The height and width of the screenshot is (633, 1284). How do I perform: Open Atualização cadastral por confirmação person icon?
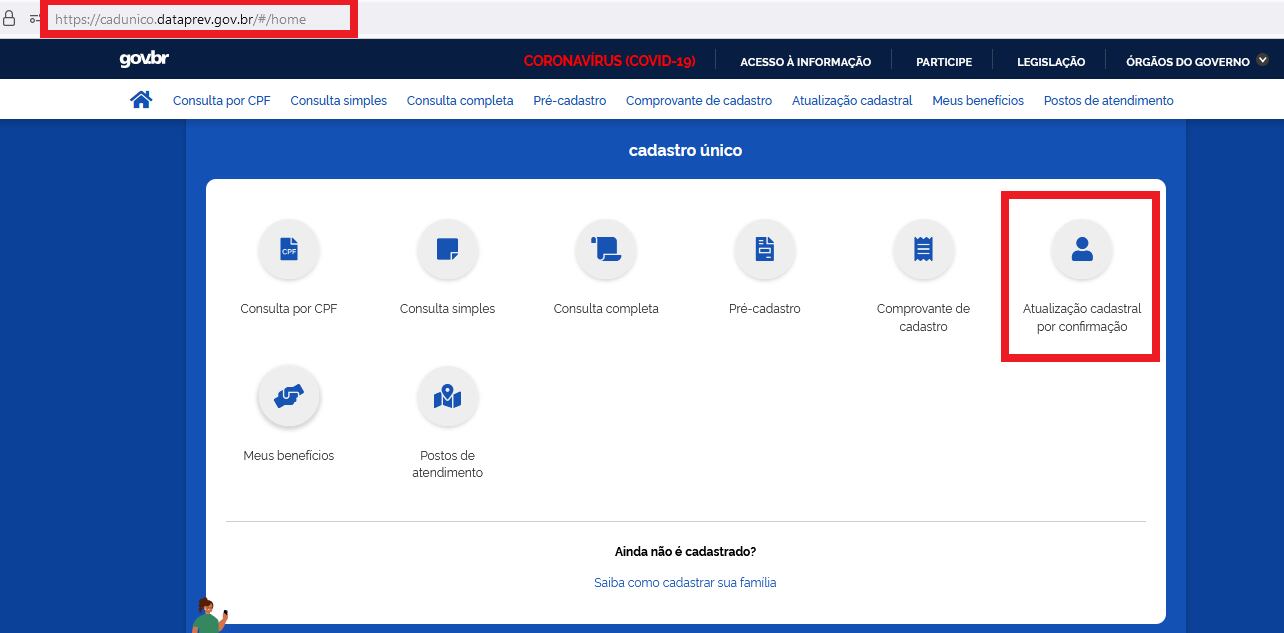1081,250
